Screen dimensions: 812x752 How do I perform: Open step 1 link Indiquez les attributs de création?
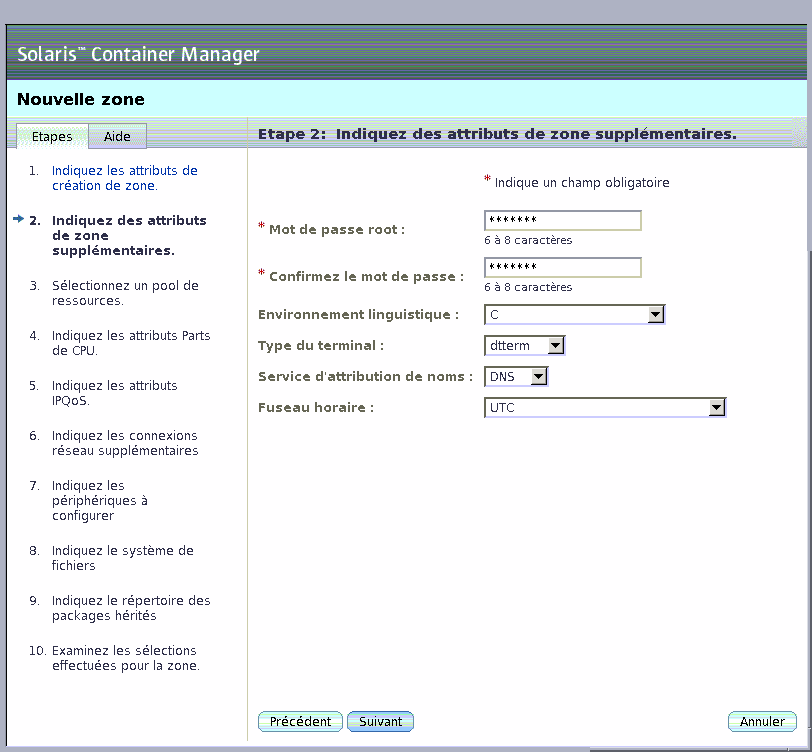tap(124, 178)
